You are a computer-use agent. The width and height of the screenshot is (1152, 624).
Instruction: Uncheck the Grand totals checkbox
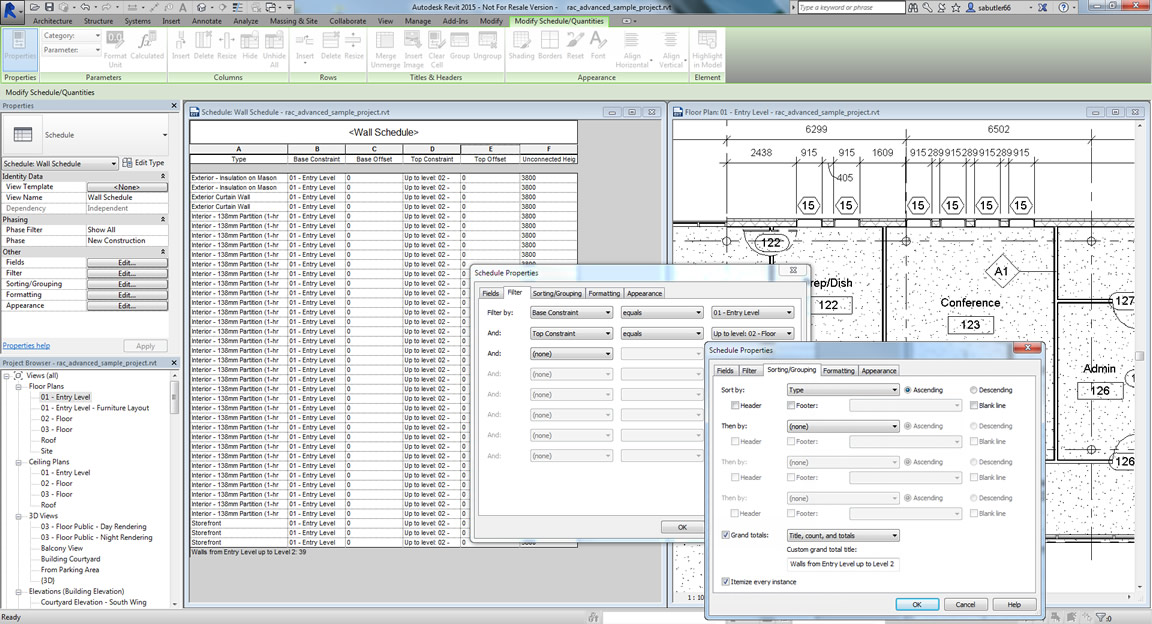(725, 536)
